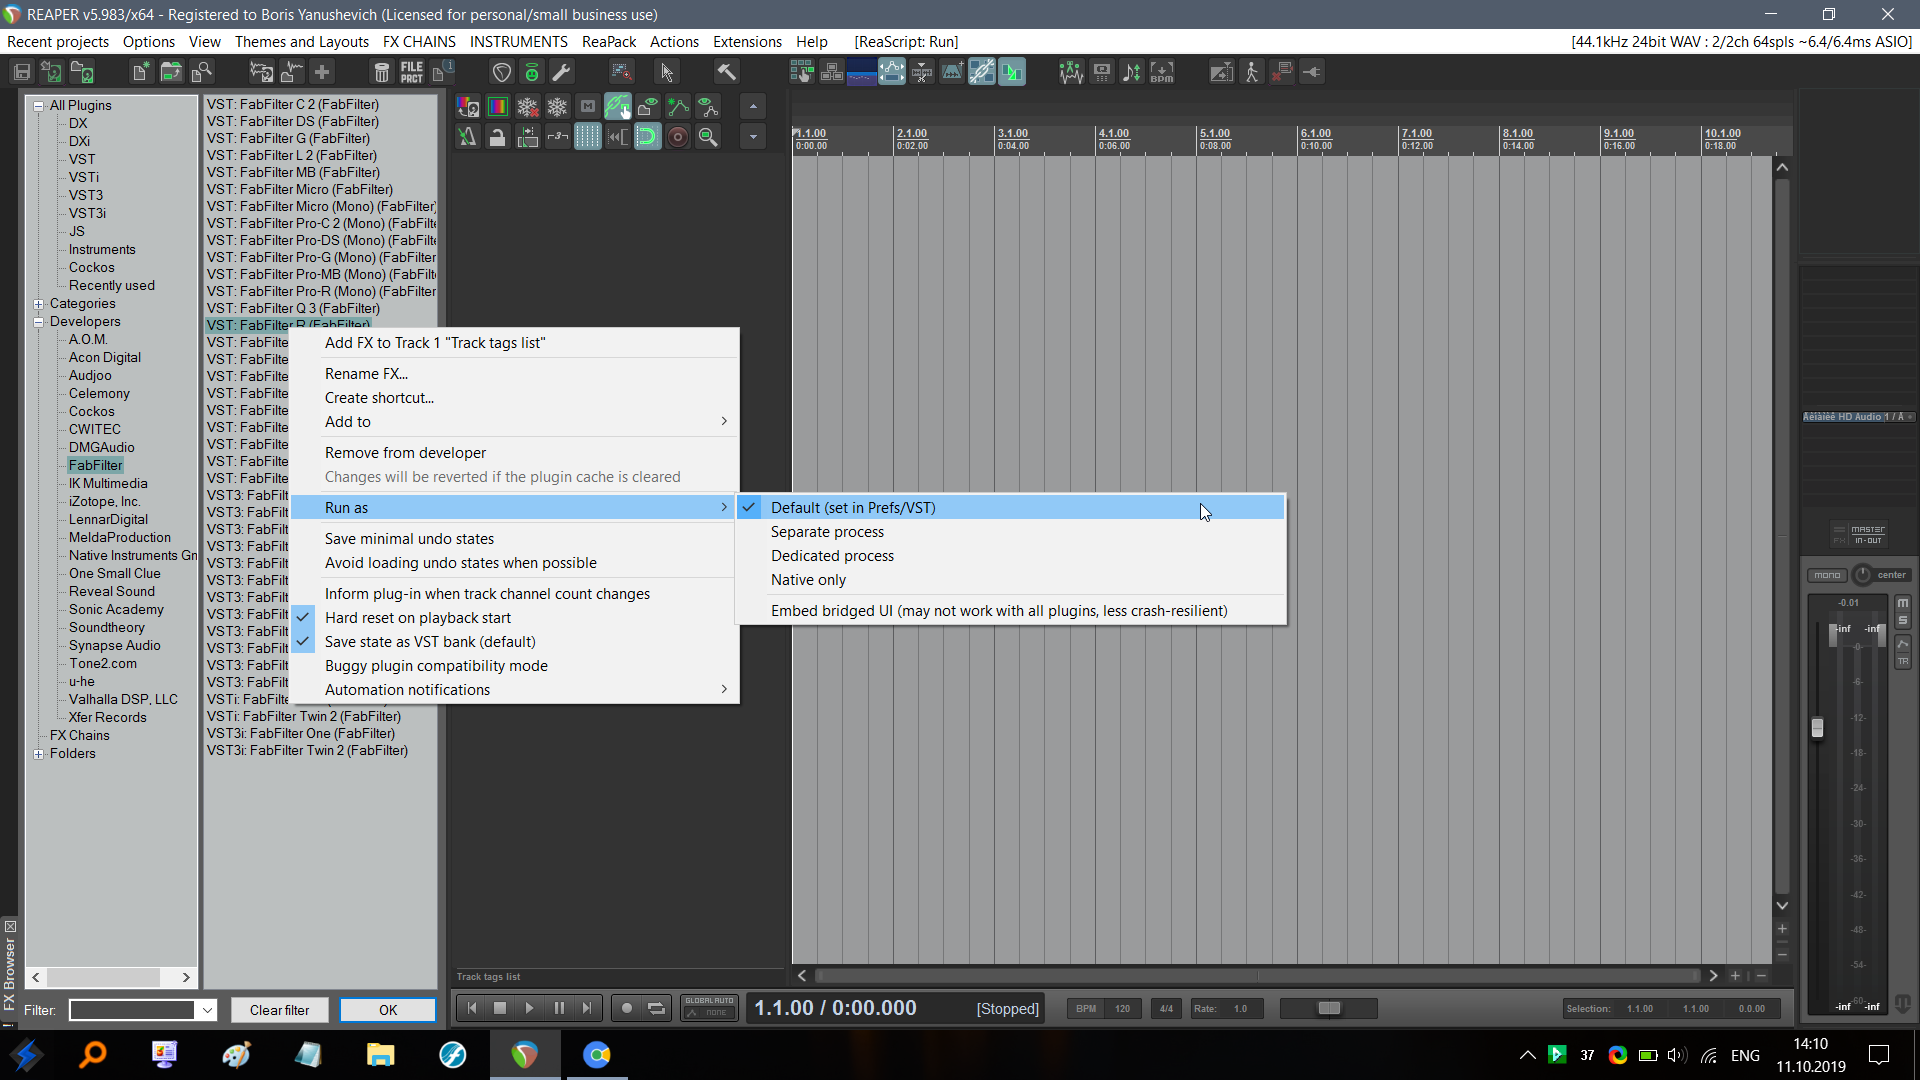Click the magnifier zoom icon in toolbar
This screenshot has width=1920, height=1080.
708,137
